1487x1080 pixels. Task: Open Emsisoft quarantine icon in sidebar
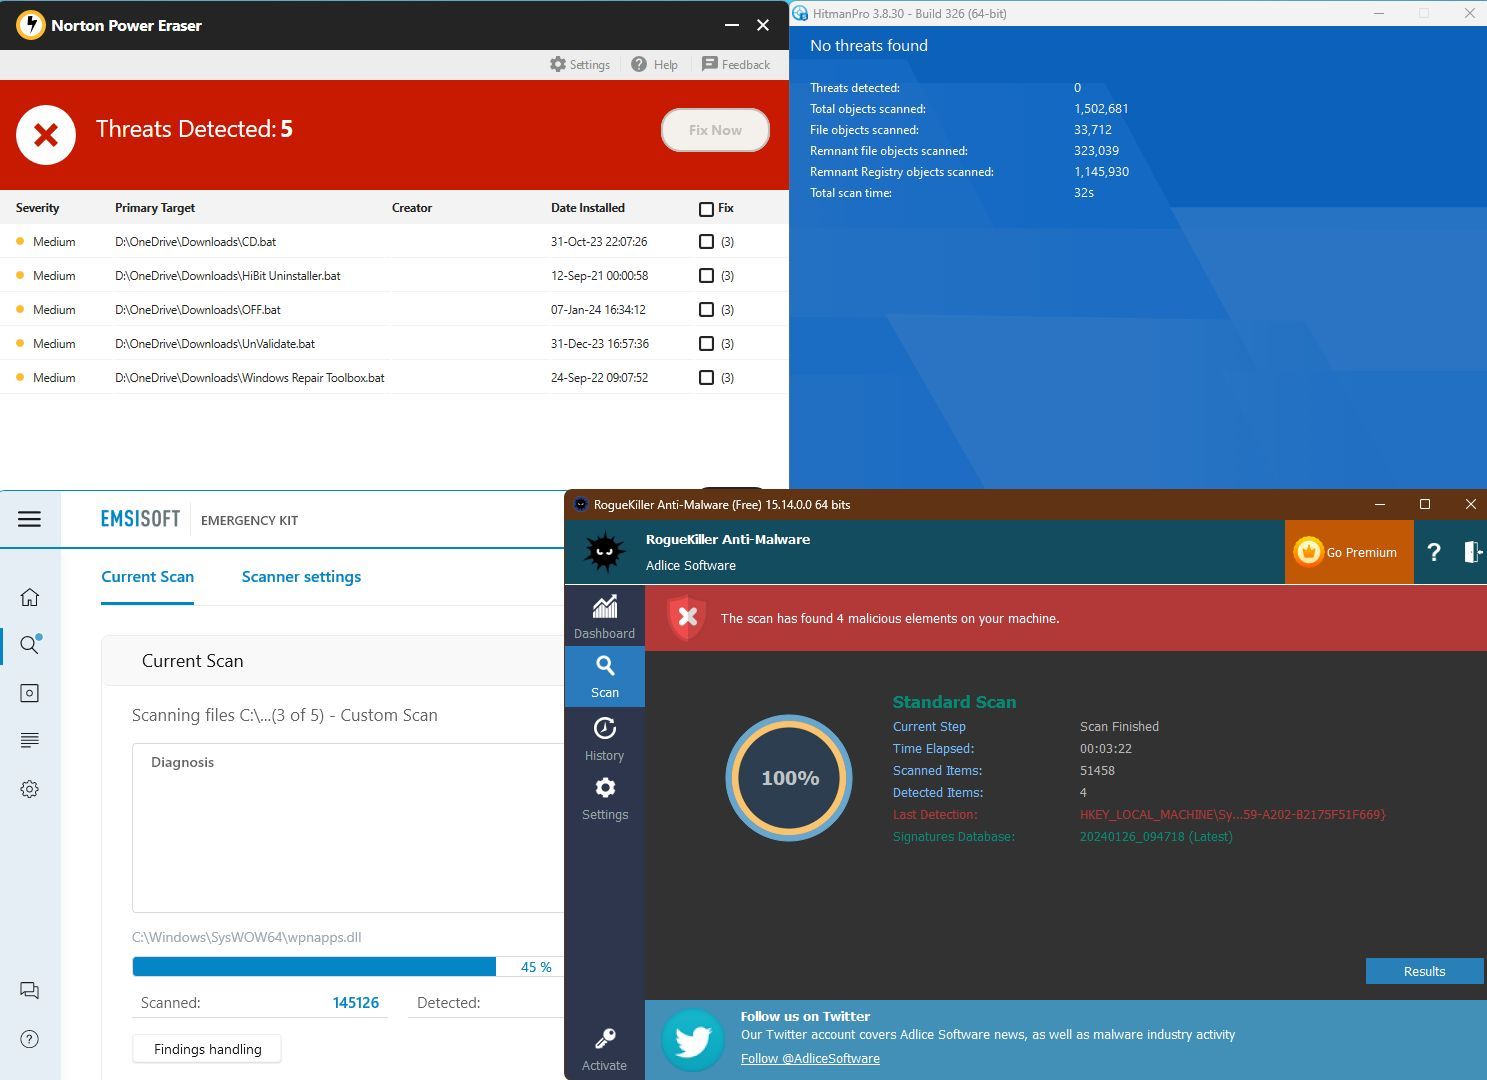coord(30,693)
